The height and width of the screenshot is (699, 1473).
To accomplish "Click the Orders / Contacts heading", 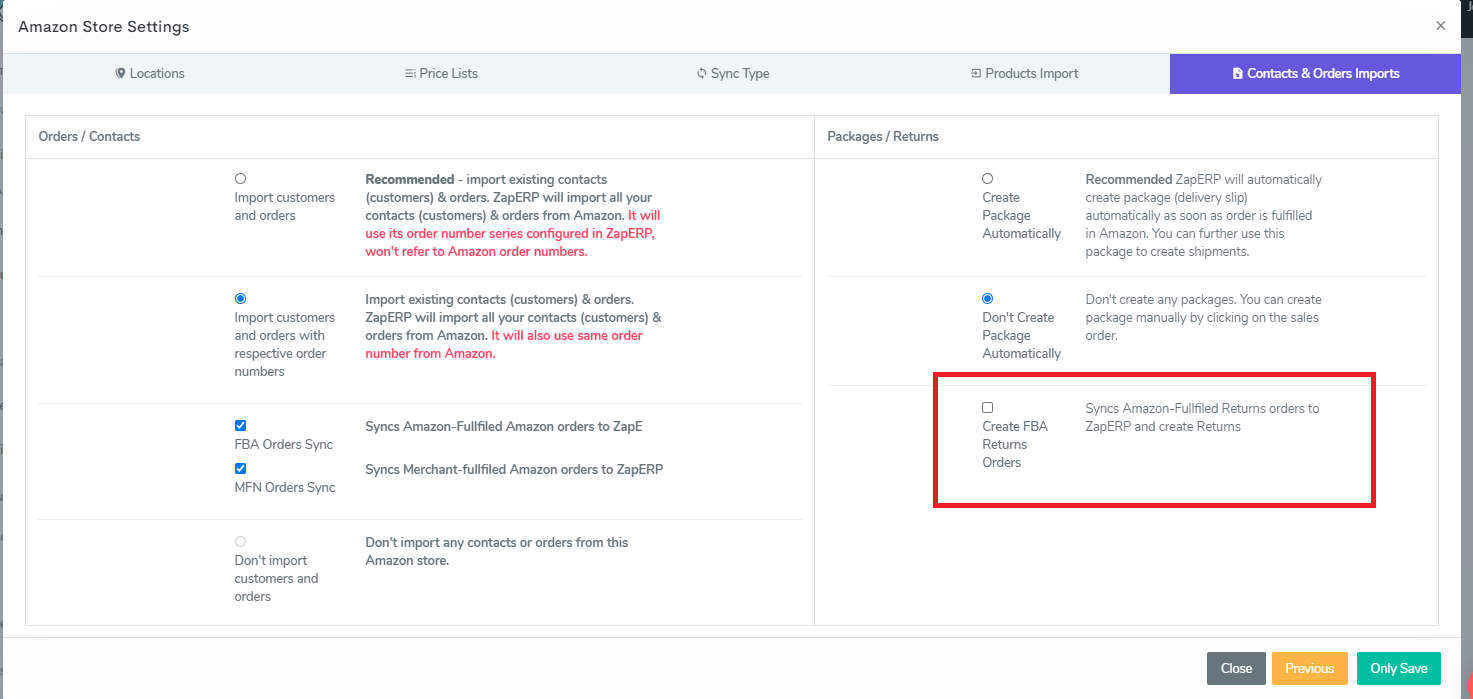I will point(89,136).
